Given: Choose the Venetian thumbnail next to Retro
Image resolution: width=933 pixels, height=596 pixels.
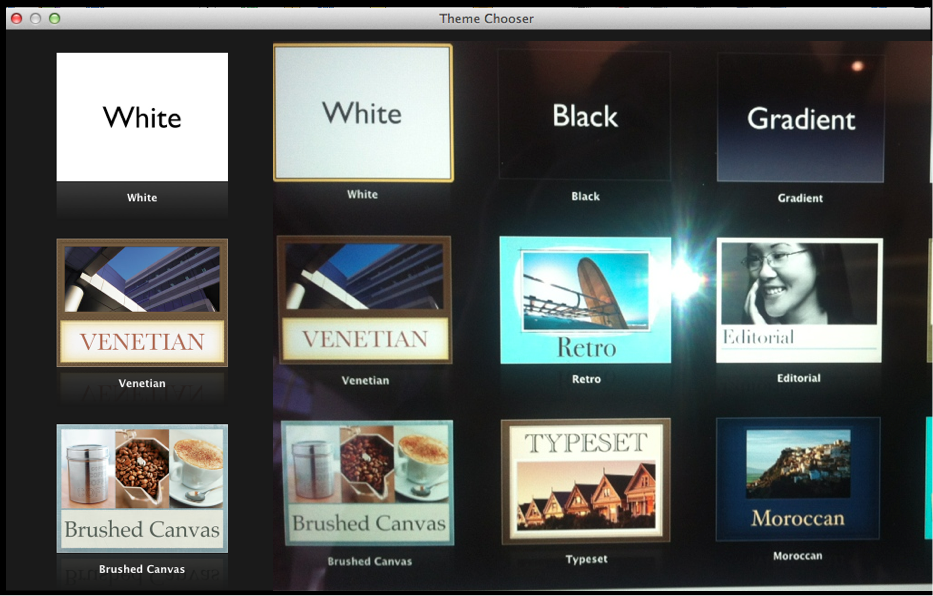Looking at the screenshot, I should [365, 300].
